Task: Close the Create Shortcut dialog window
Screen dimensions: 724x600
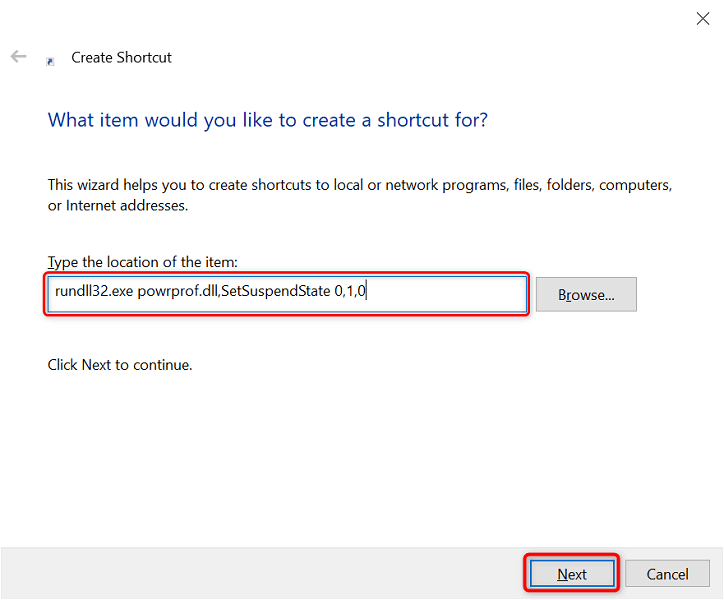Action: coord(702,17)
